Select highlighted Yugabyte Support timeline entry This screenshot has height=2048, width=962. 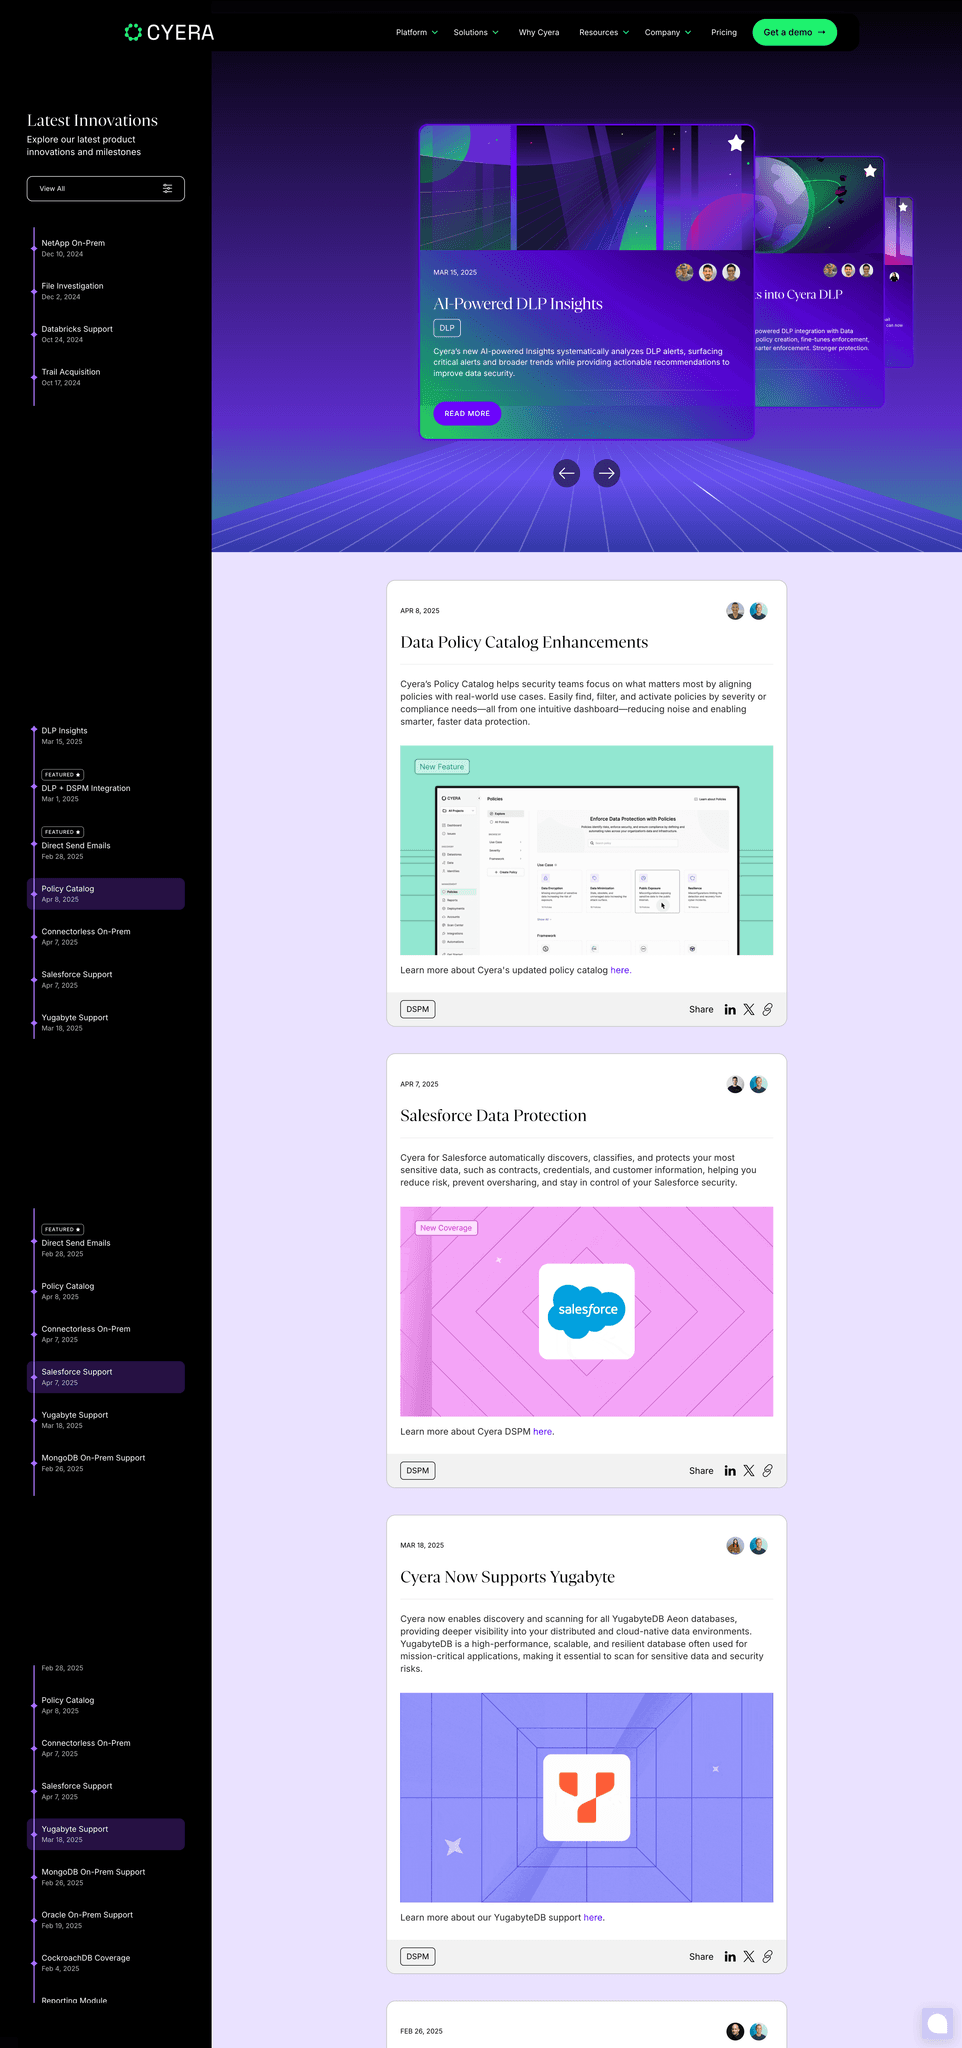point(106,1834)
